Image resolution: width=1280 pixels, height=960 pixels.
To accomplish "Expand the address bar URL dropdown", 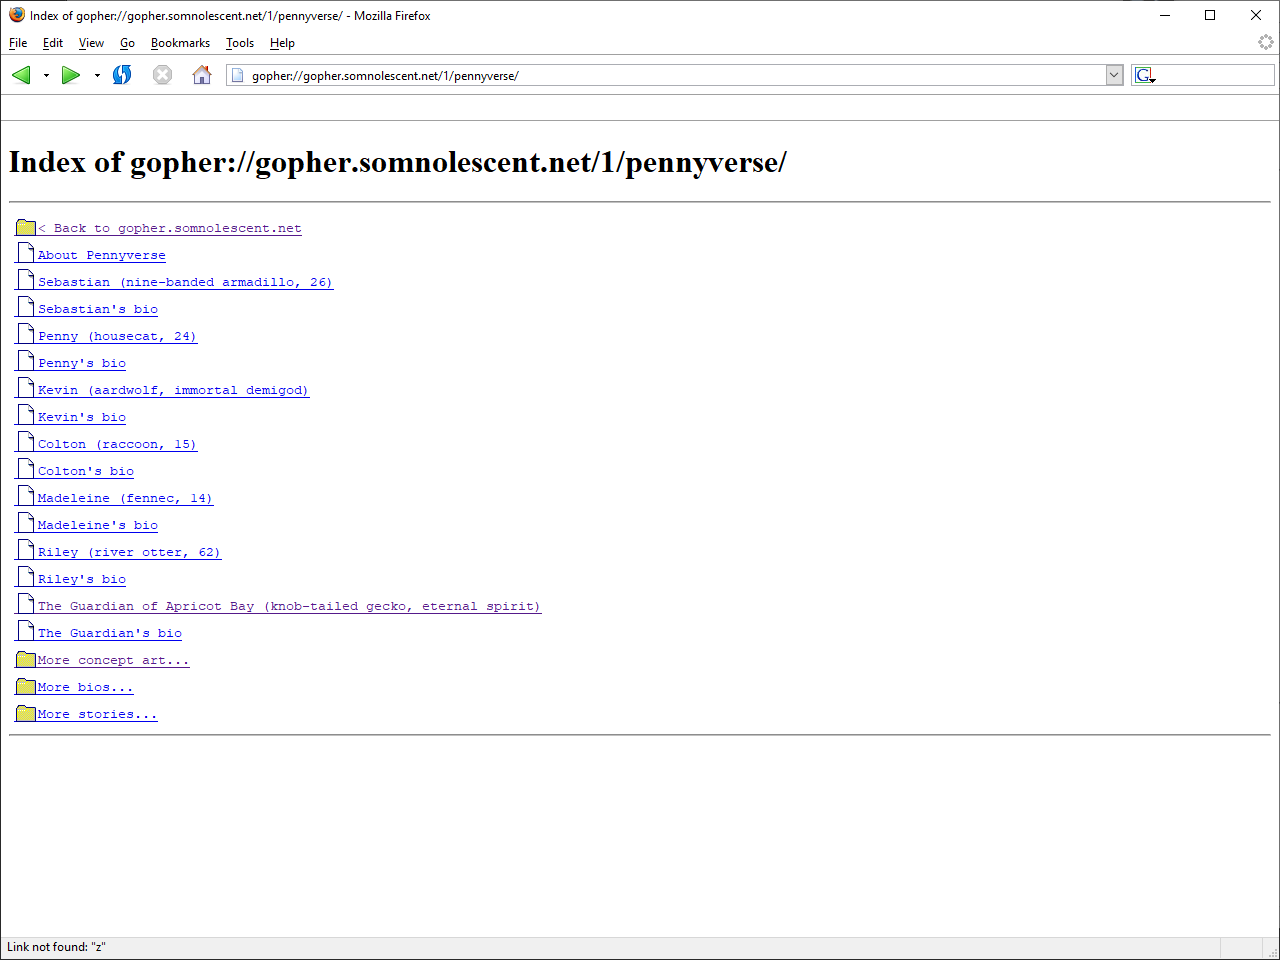I will point(1114,75).
